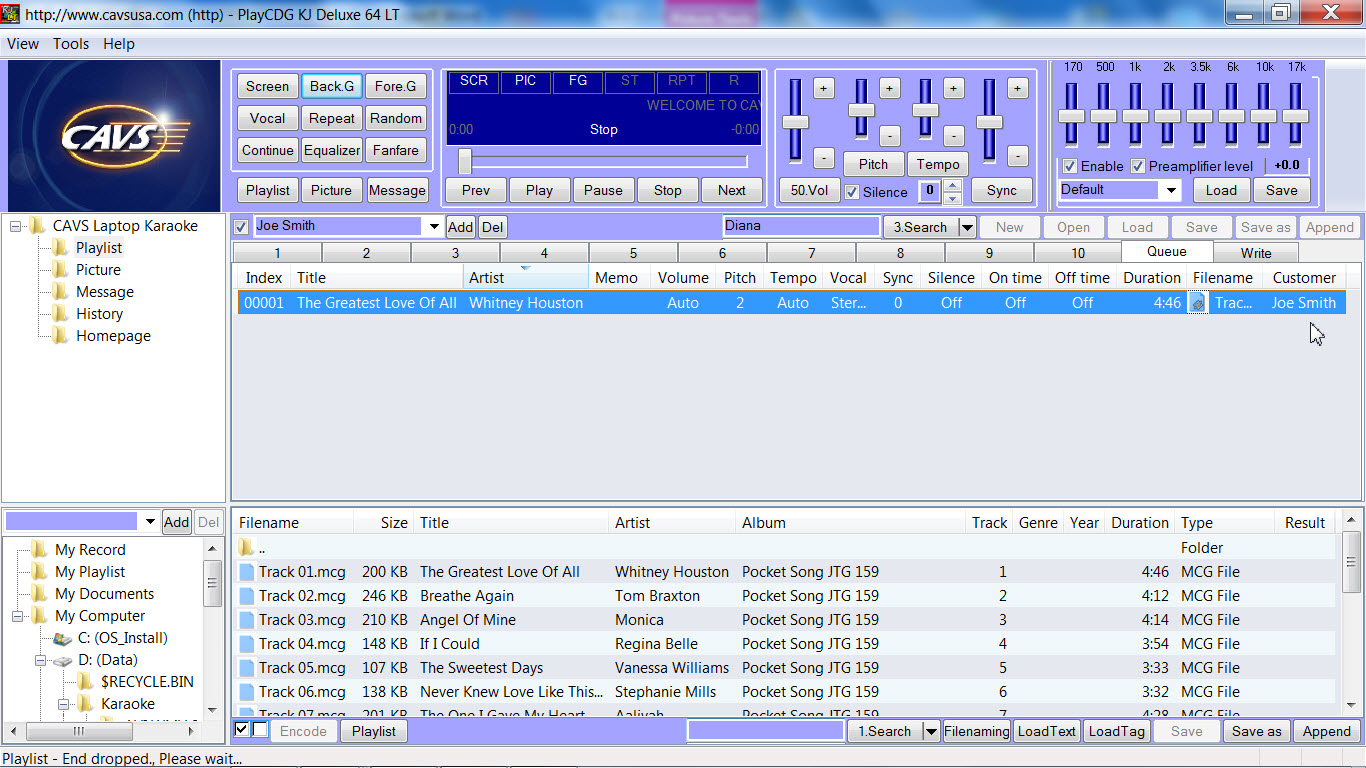Viewport: 1366px width, 768px height.
Task: Click the My Documents folder icon
Action: [x=39, y=594]
